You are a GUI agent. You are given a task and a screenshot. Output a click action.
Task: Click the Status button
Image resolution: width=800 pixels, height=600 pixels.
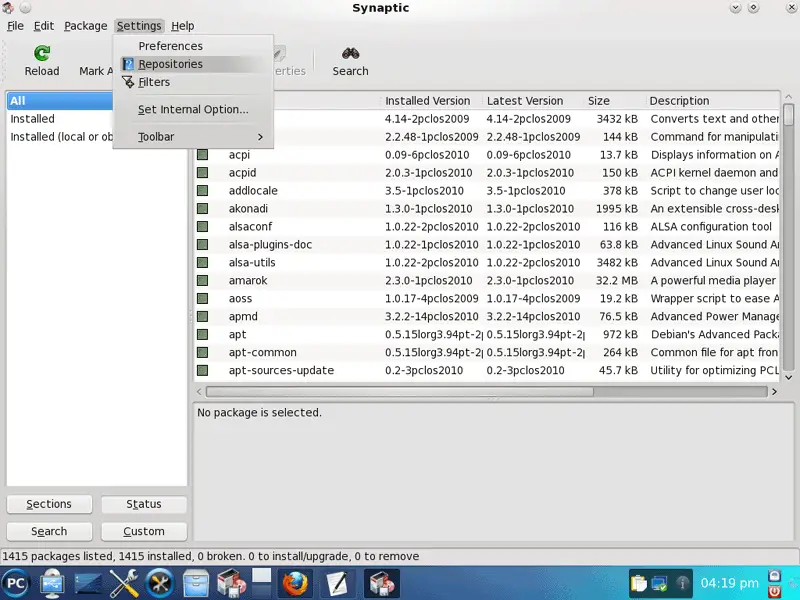tap(144, 504)
